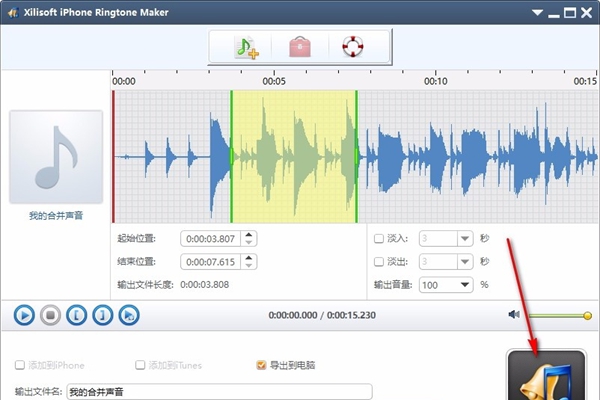Check 添加到iPhone option
Viewport: 600px width, 400px height.
tap(20, 365)
